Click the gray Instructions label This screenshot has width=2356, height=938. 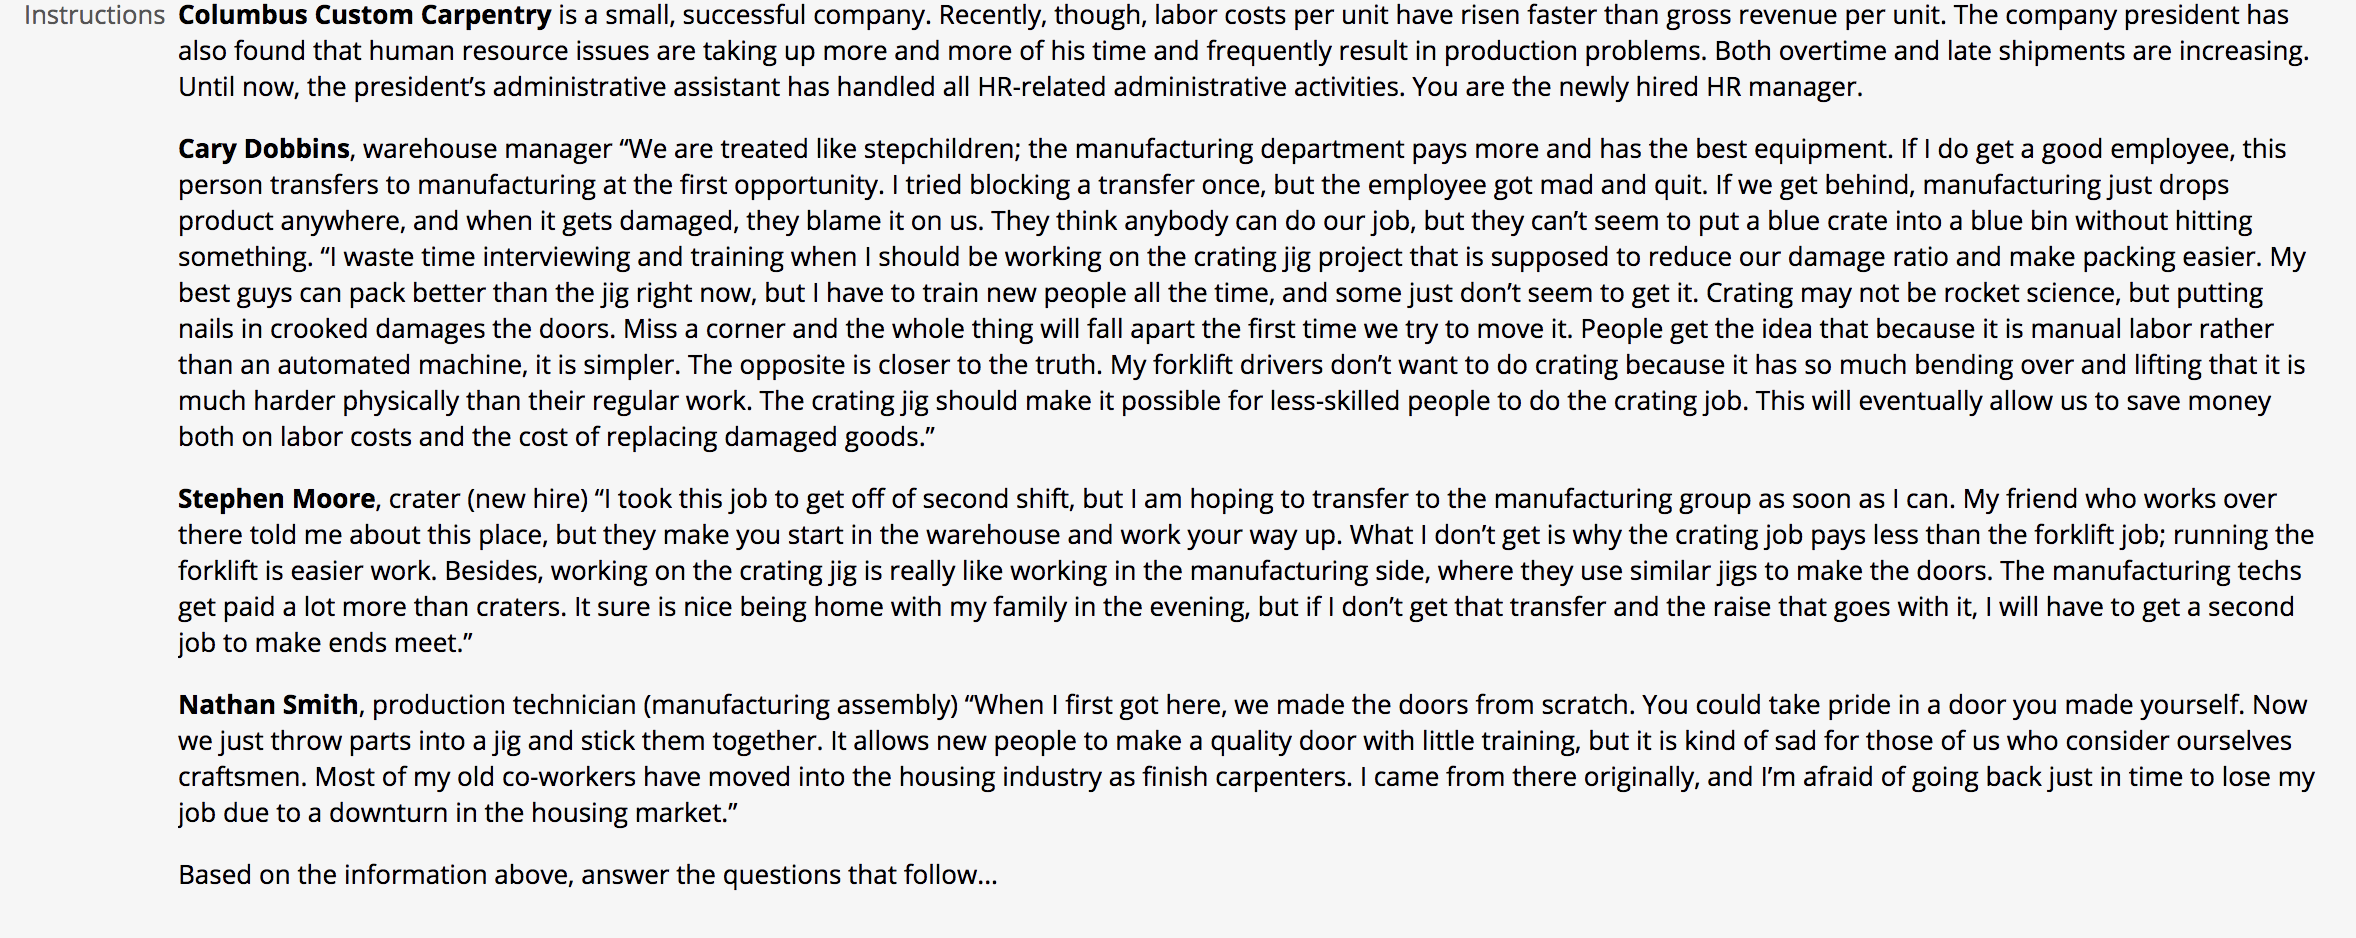pos(94,15)
